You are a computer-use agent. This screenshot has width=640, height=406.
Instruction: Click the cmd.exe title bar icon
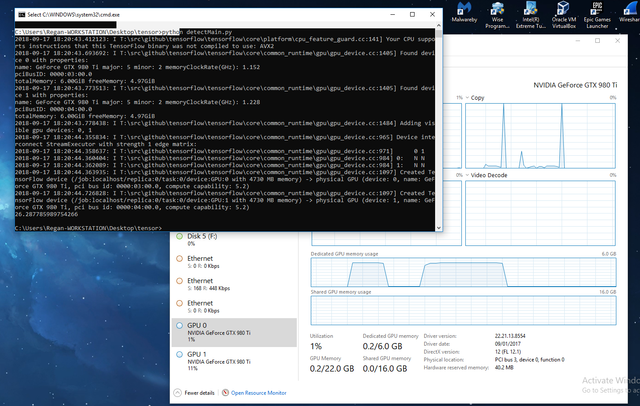22,15
